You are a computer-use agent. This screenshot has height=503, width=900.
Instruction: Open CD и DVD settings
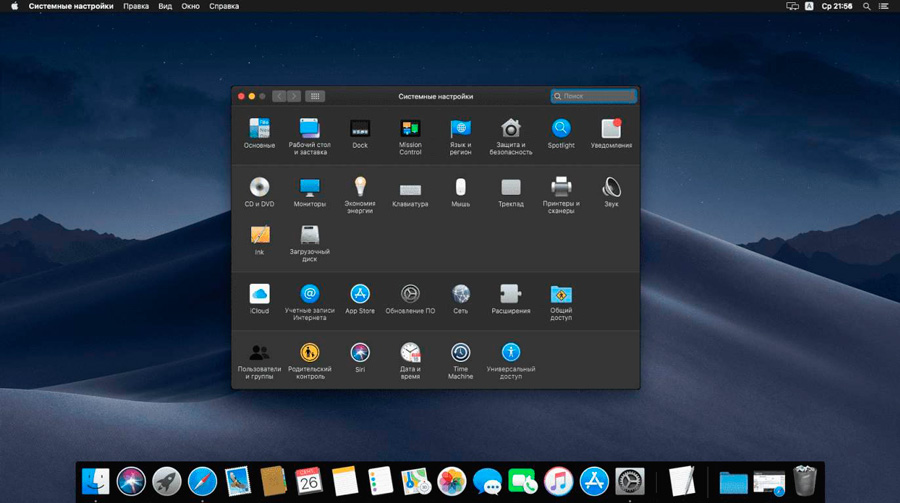click(x=259, y=192)
